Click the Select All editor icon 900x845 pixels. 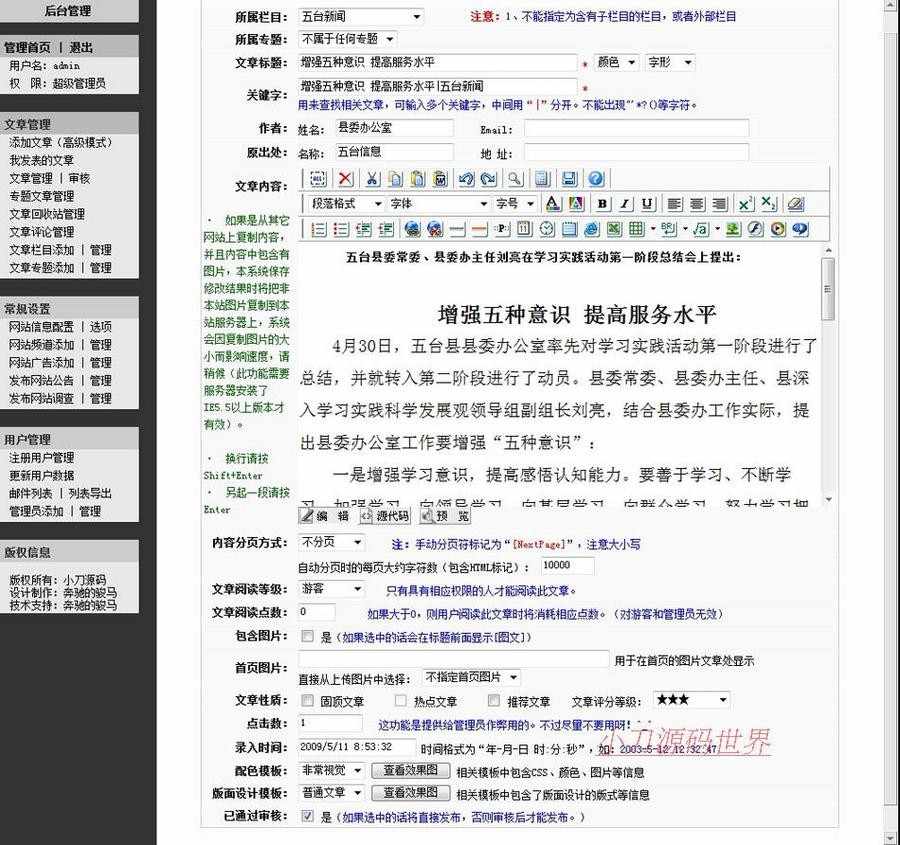click(x=318, y=179)
